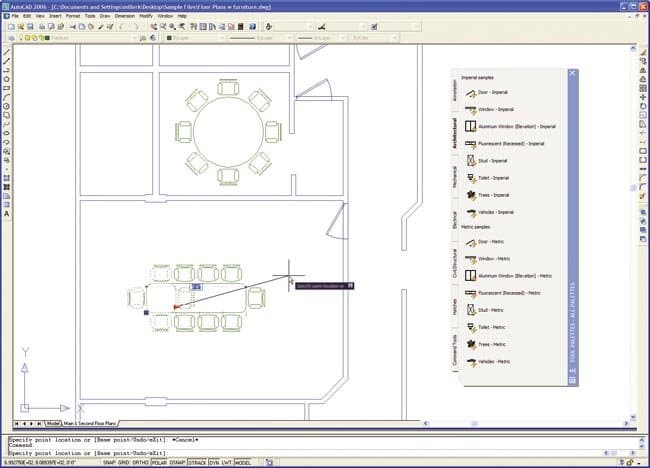Click the green layer color swatch

[x=47, y=38]
